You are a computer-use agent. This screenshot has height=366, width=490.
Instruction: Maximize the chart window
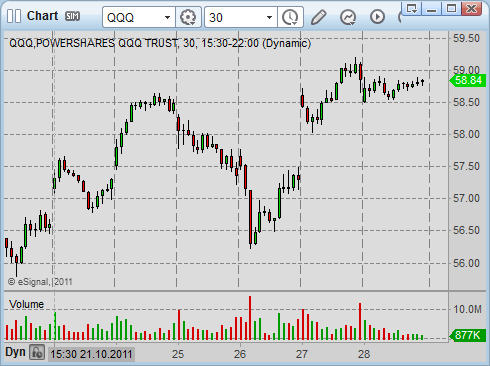pyautogui.click(x=451, y=8)
